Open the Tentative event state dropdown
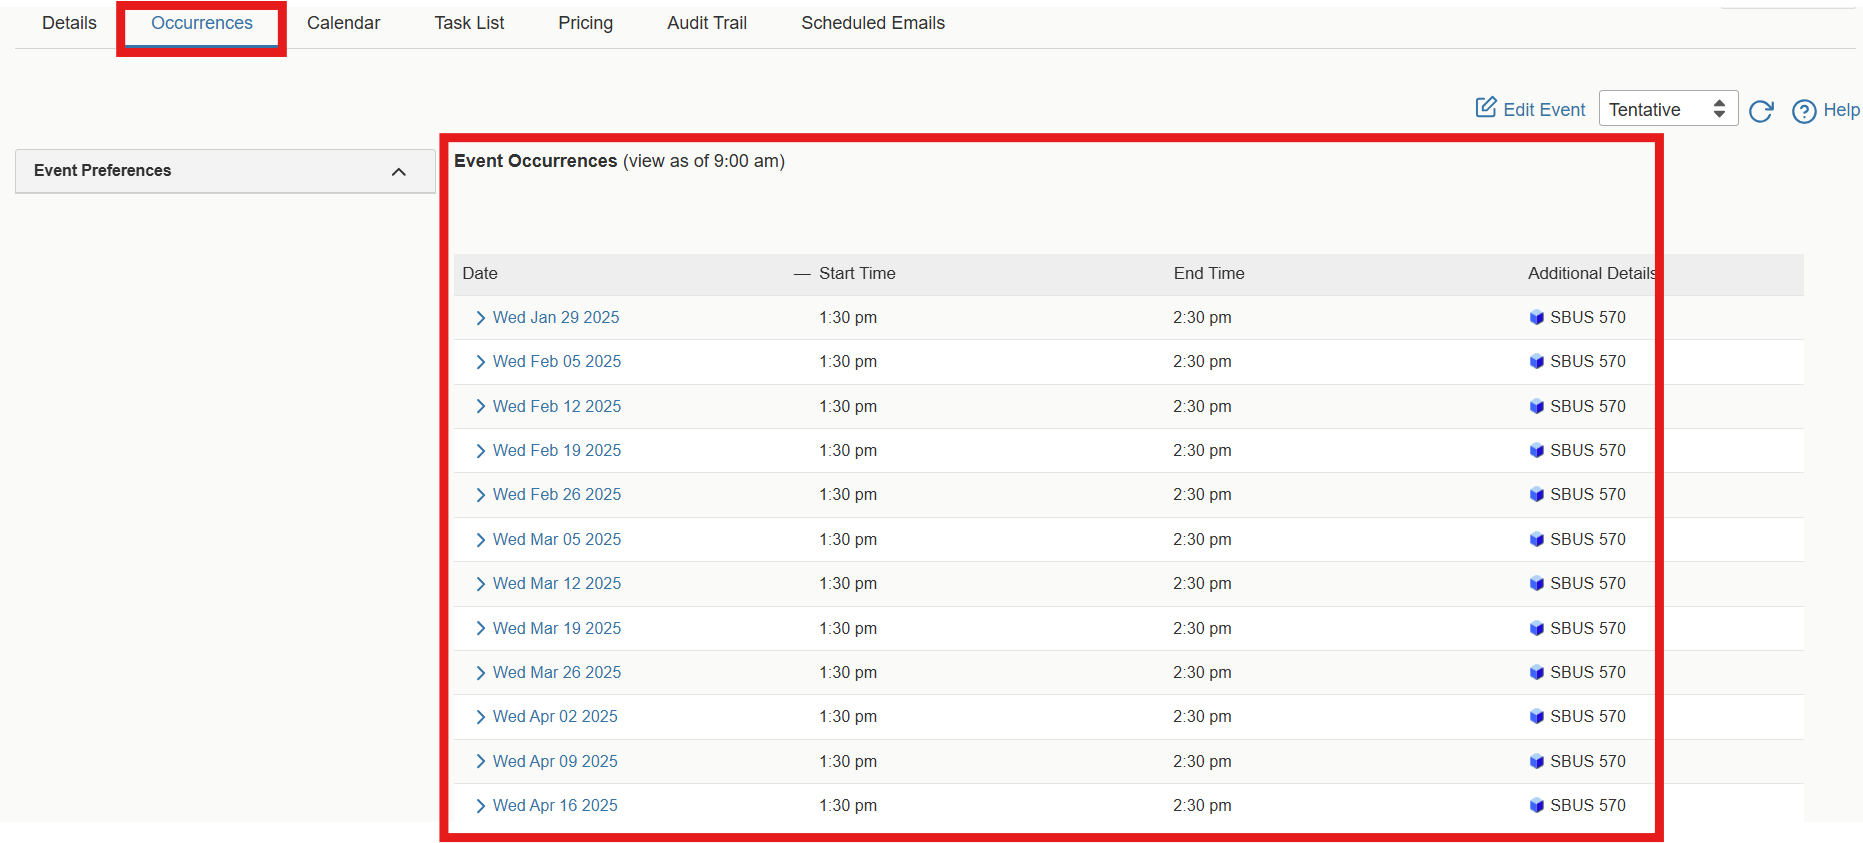 [x=1667, y=109]
